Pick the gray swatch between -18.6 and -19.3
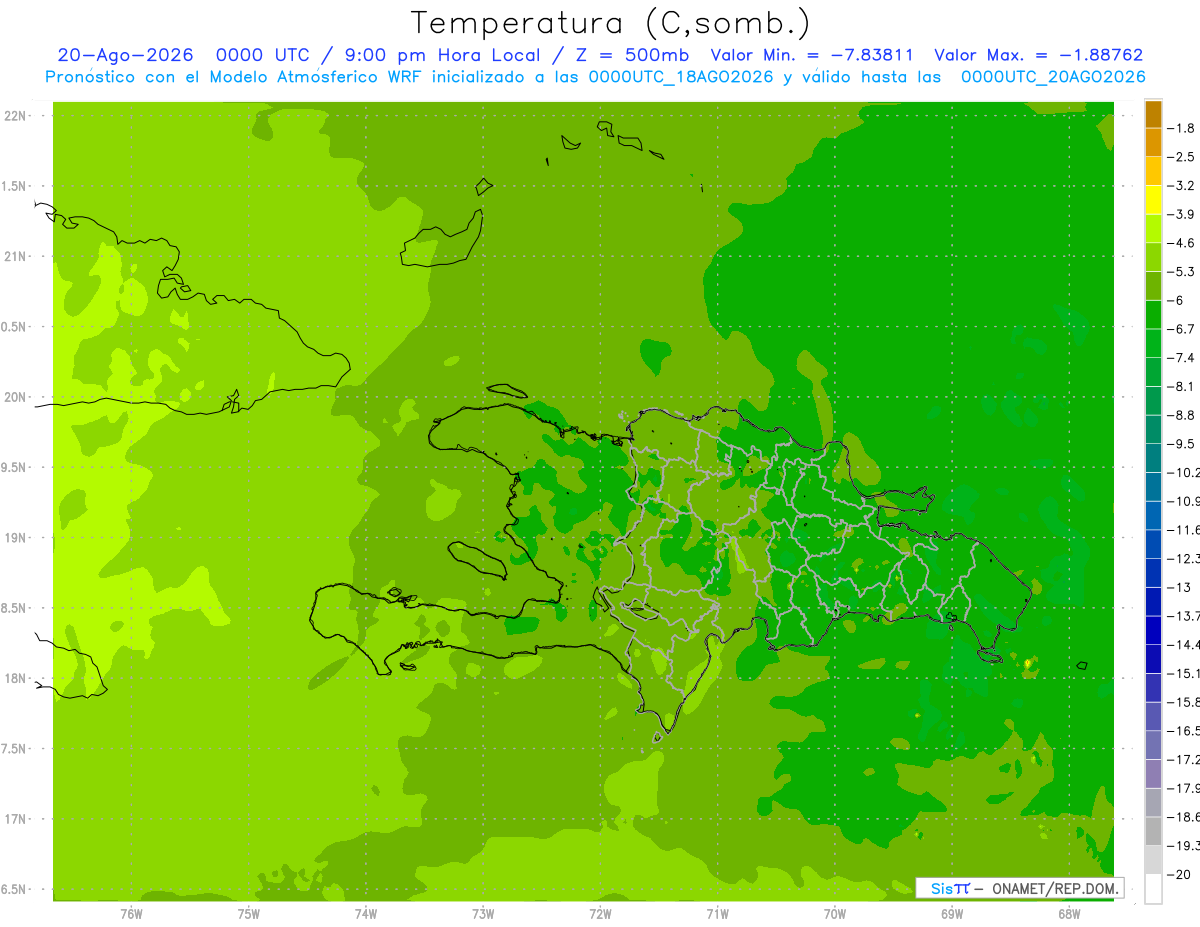 pos(1153,831)
